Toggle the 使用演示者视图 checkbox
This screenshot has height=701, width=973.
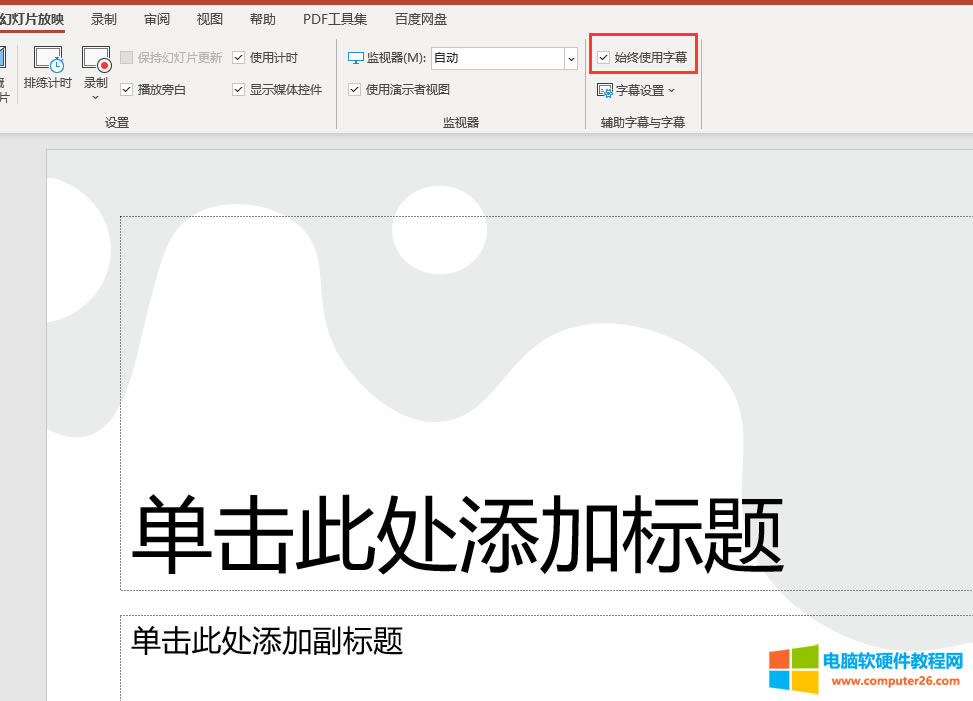(355, 89)
